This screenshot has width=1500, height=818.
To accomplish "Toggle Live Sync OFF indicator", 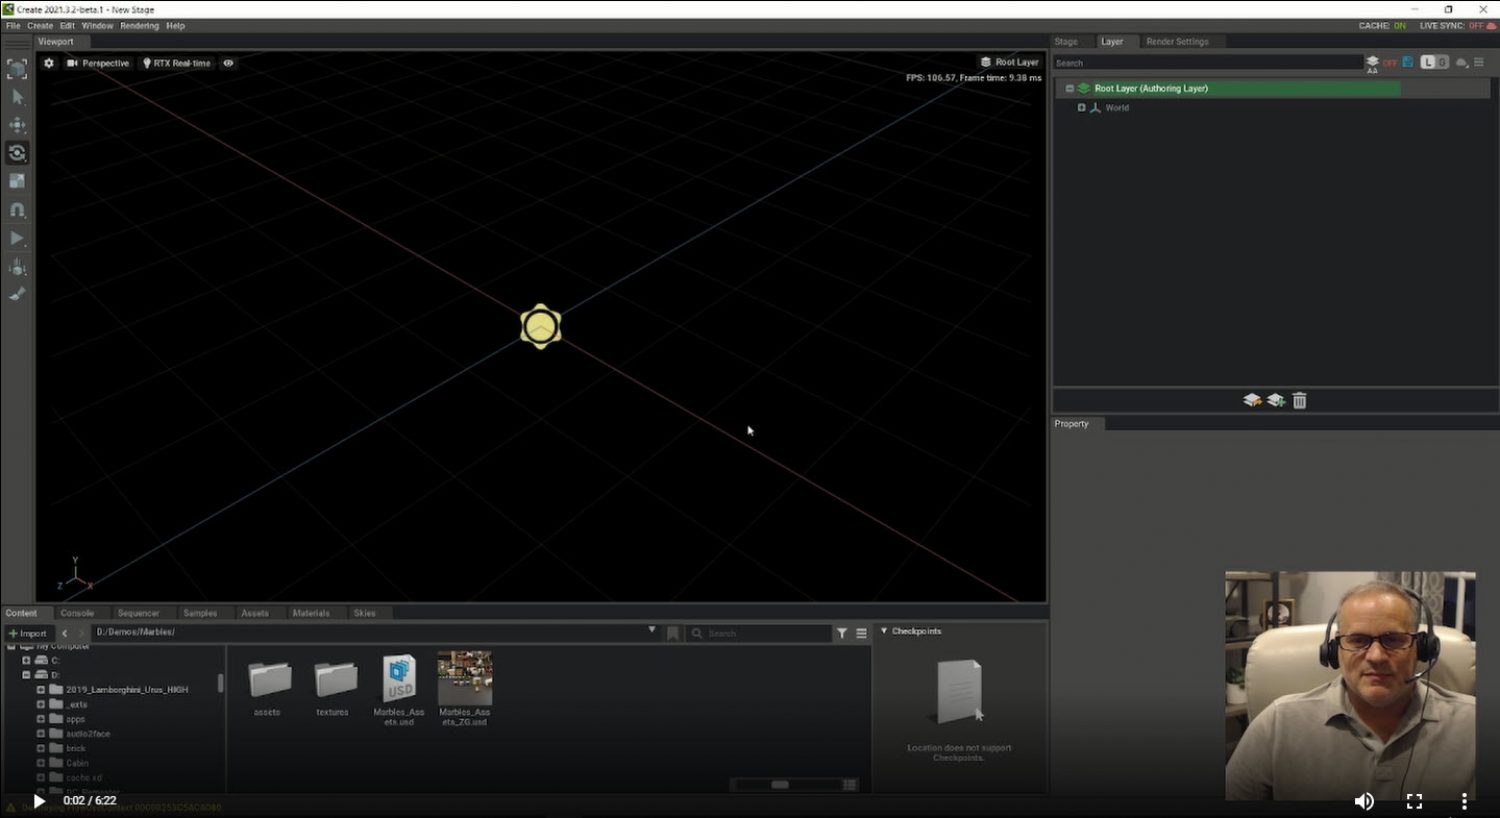I will tap(1475, 26).
